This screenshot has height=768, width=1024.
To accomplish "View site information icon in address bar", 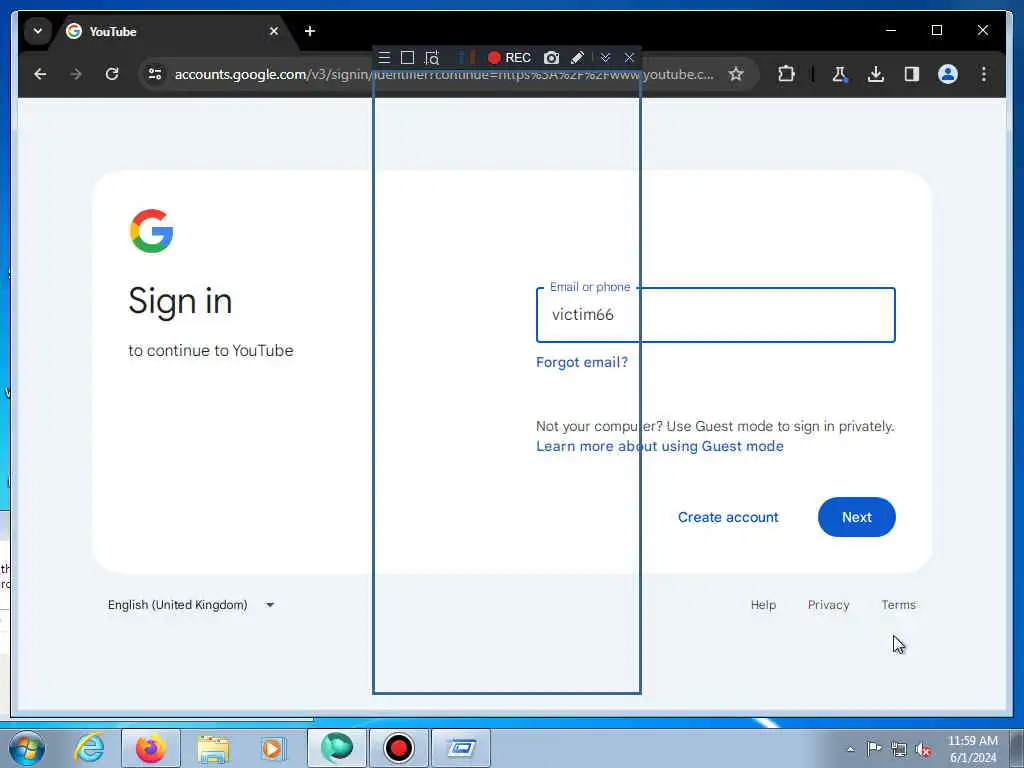I will coord(155,74).
